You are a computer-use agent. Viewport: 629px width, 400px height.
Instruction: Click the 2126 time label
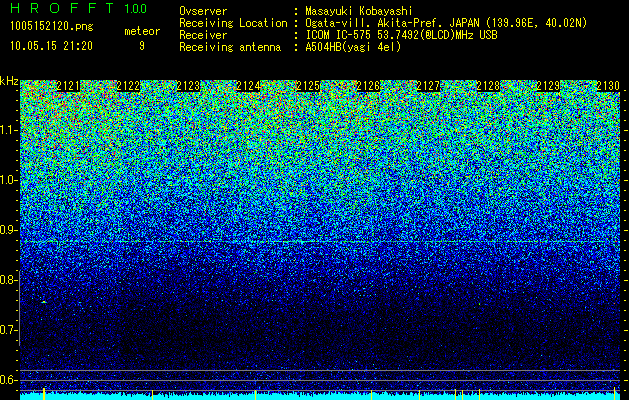coord(368,86)
